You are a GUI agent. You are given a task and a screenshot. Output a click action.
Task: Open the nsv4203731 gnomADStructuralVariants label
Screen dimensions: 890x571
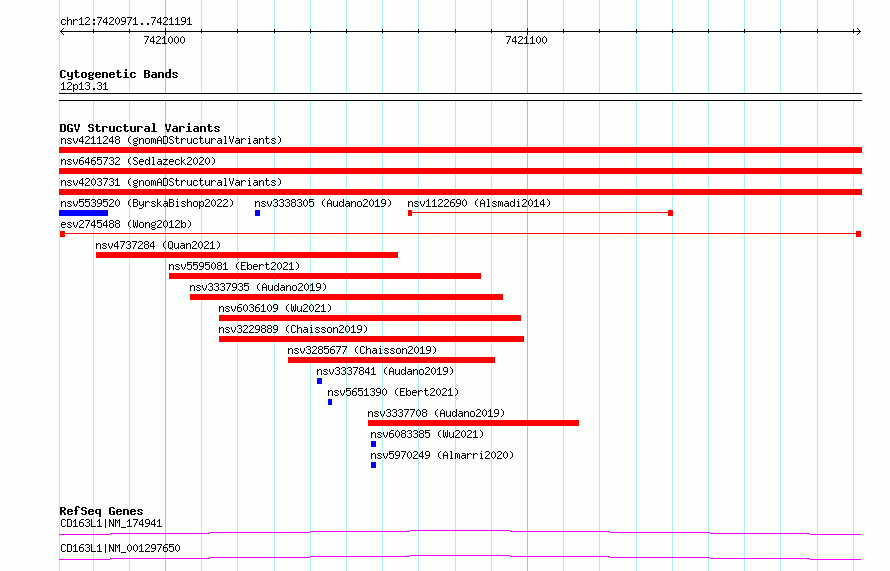[171, 182]
